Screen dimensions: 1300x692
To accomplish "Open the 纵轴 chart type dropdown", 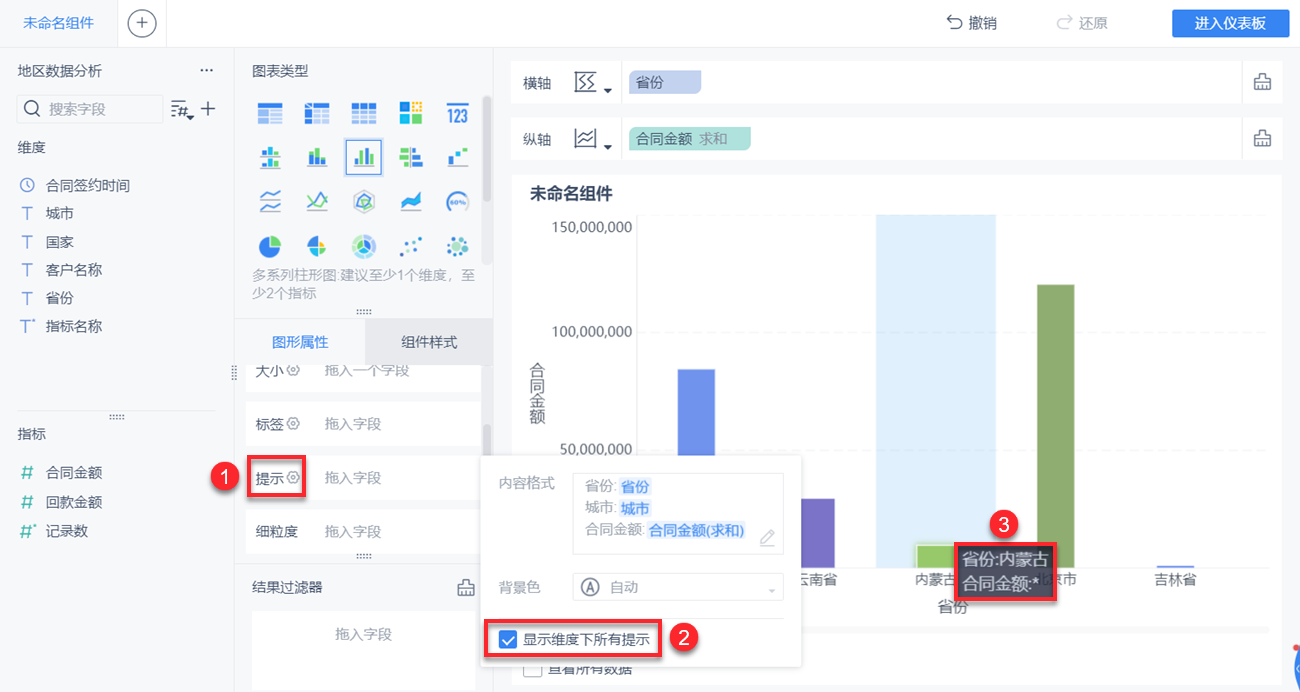I will tap(592, 139).
